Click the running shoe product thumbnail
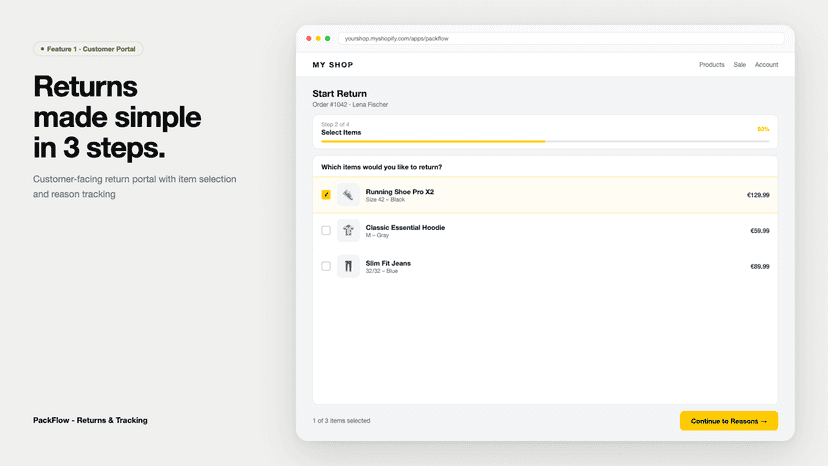 (x=348, y=195)
